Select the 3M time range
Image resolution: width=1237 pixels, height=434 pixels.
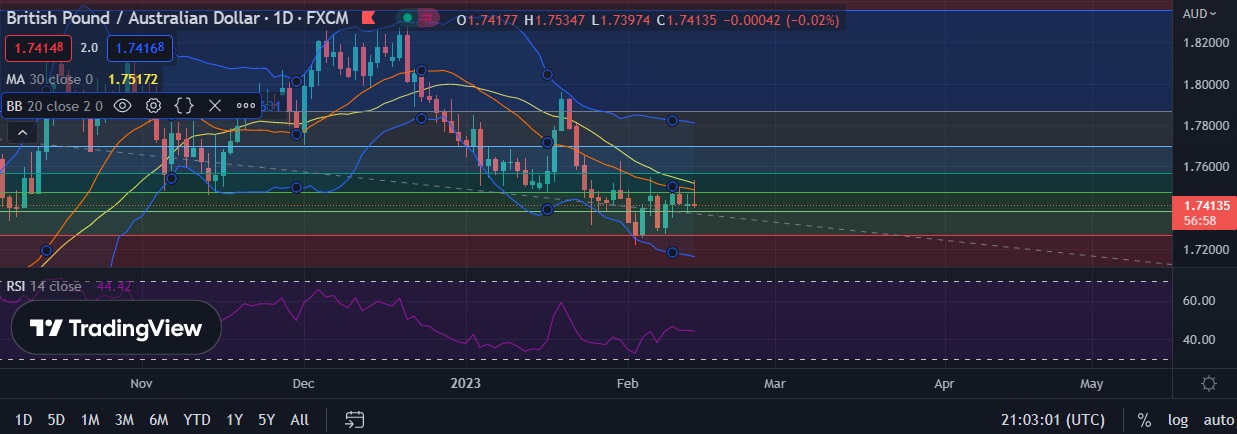pos(124,420)
